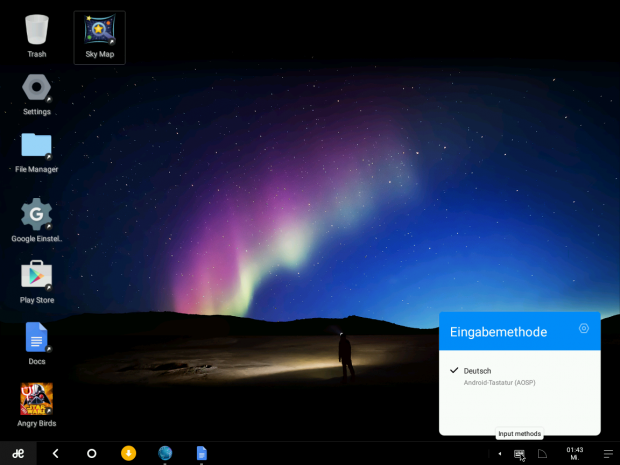Screen dimensions: 620x465
Task: Switch to Docs in the taskbar
Action: tap(201, 453)
